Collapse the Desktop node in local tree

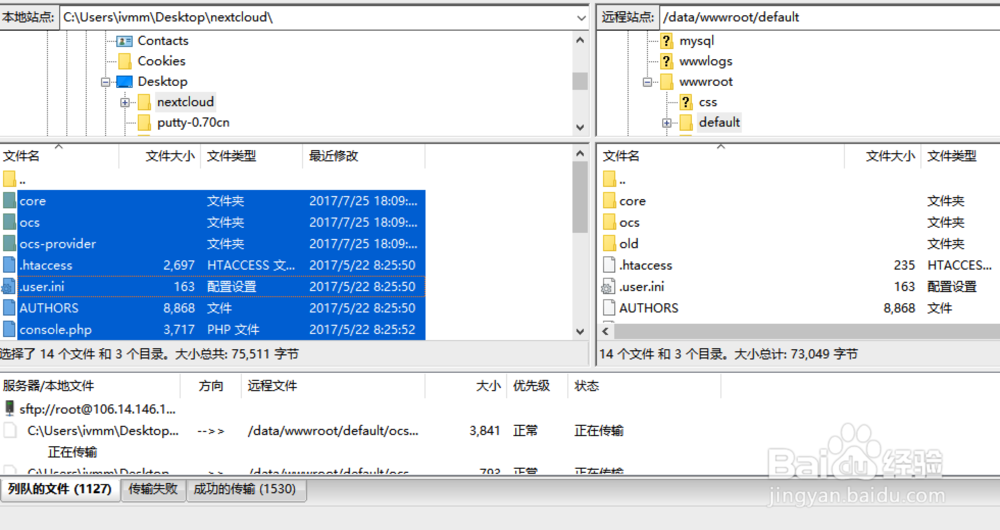coord(105,82)
